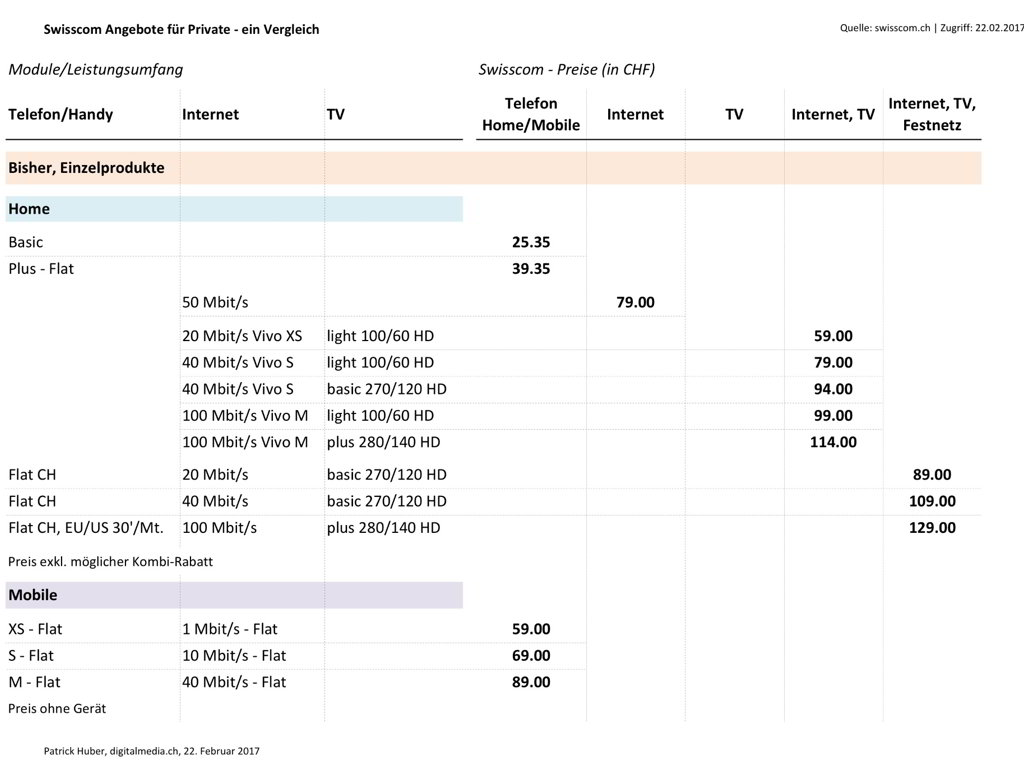Select the 'Flat CH, EU/US 30'/Mt.' label
This screenshot has height=768, width=1024.
[86, 528]
